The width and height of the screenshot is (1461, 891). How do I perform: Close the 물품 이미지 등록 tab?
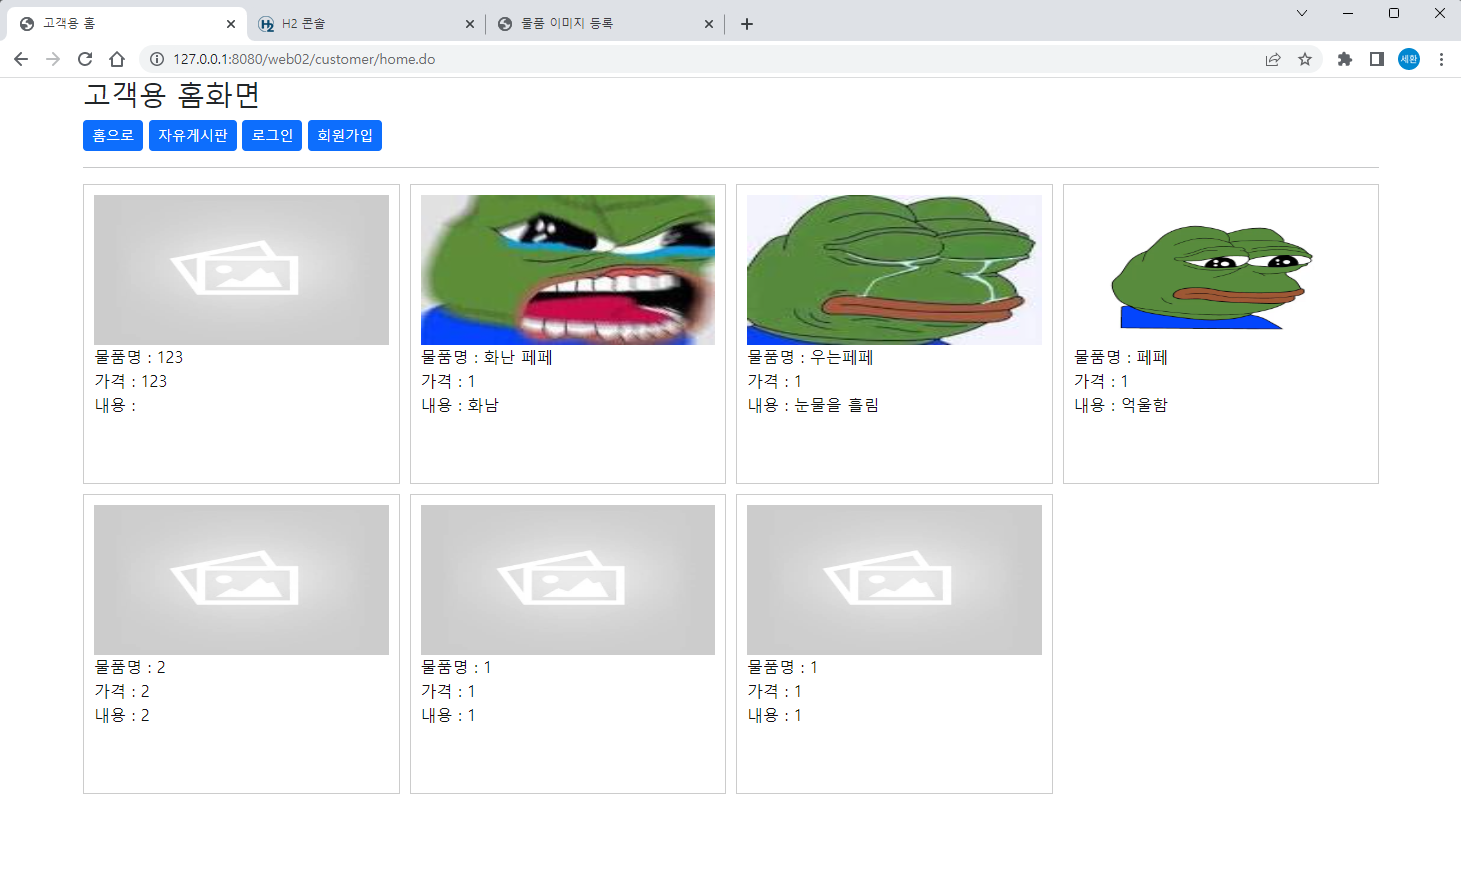coord(709,24)
